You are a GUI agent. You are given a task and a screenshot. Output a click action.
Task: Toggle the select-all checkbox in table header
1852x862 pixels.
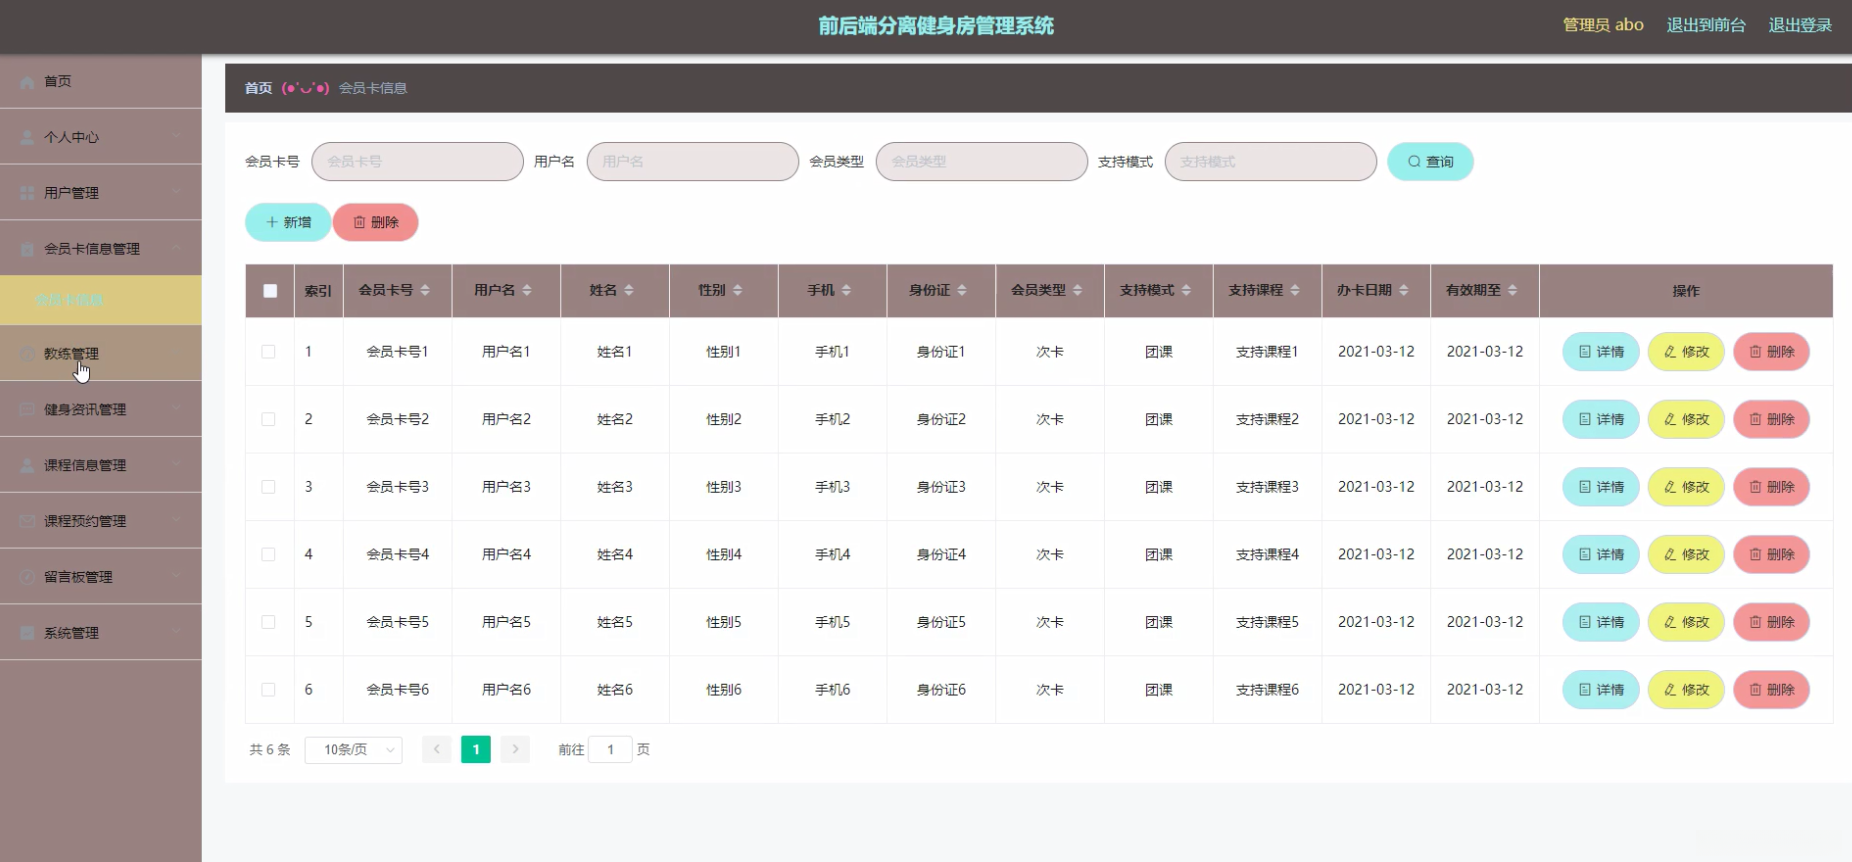coord(270,291)
